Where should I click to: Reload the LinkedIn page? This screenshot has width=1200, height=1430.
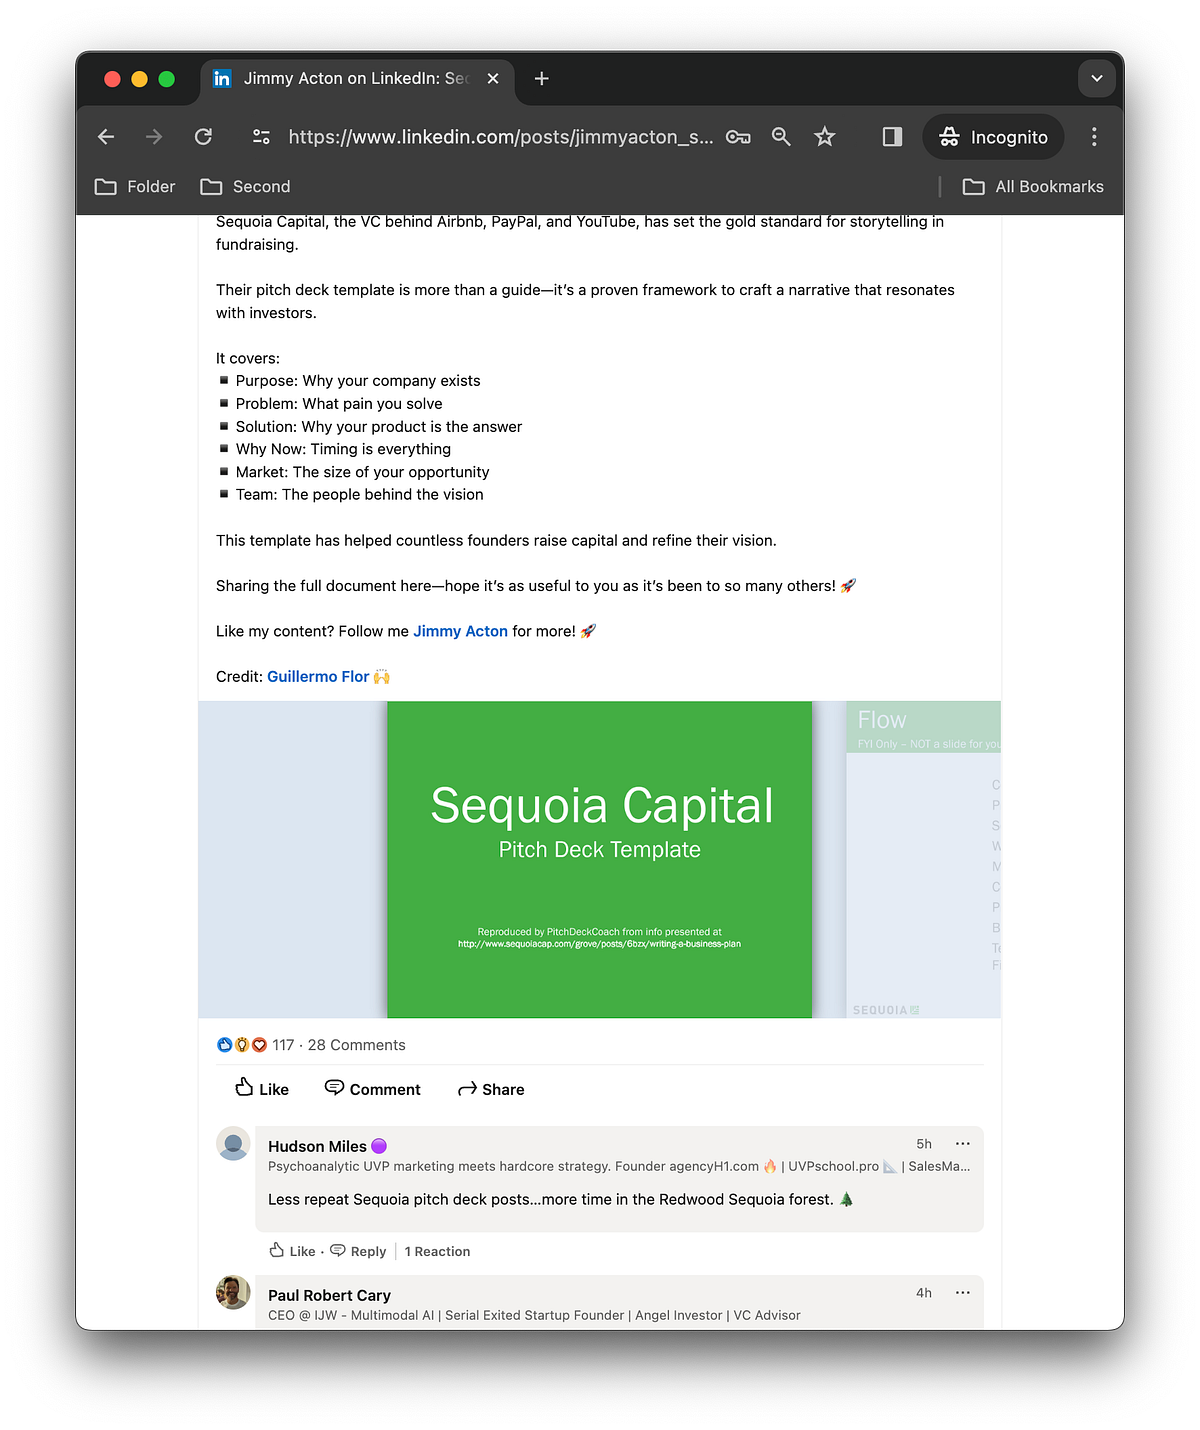click(203, 137)
